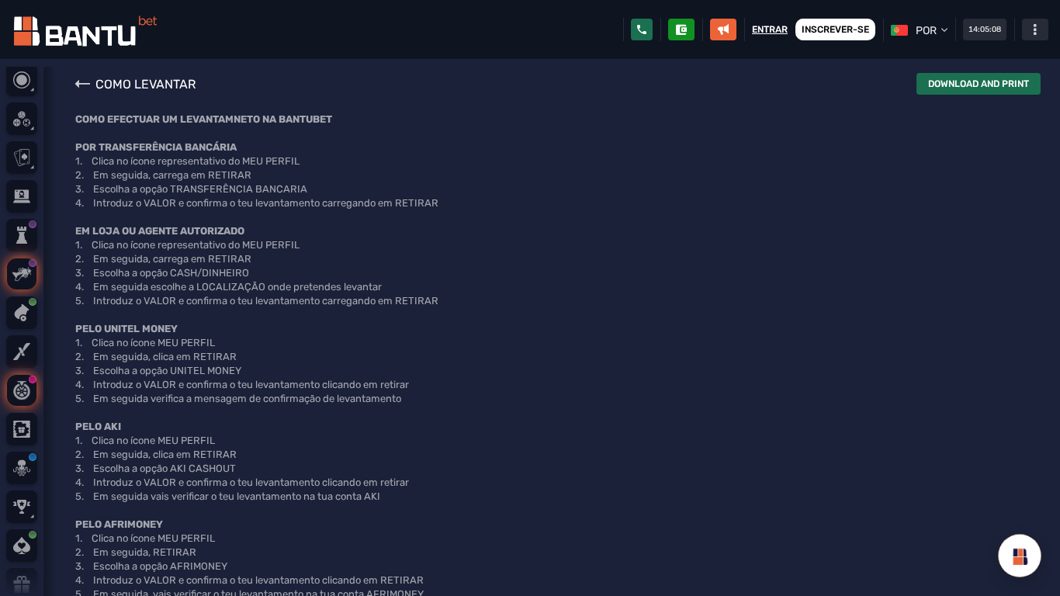Image resolution: width=1060 pixels, height=596 pixels.
Task: Click the 14:05:08 clock display
Action: [x=984, y=30]
